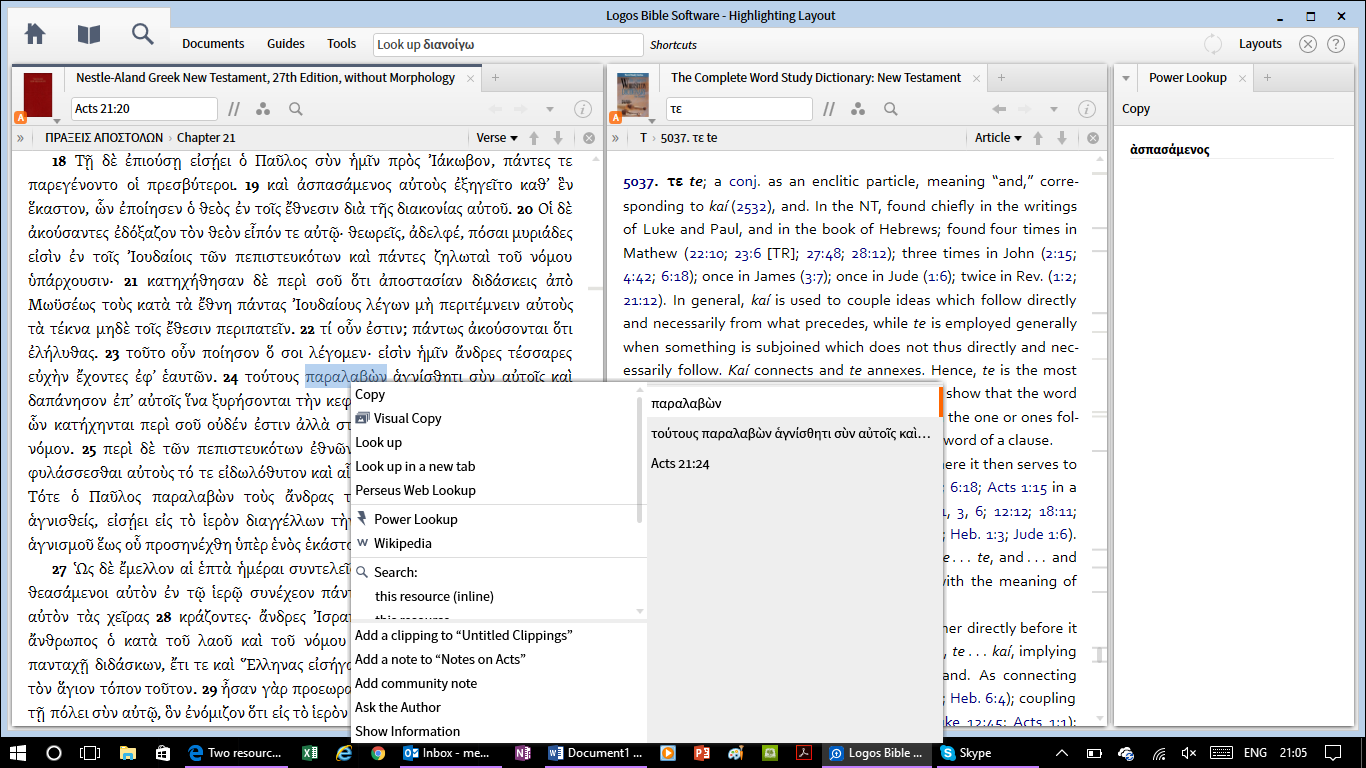This screenshot has height=768, width=1366.
Task: Select Perseus Web Lookup in context menu
Action: [x=496, y=490]
